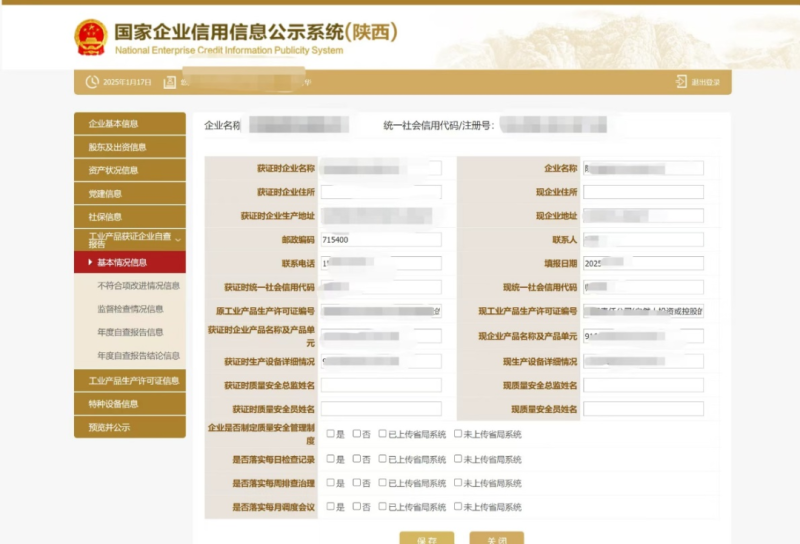Open 股东及出资信息 menu section
This screenshot has height=544, width=800.
[x=130, y=147]
